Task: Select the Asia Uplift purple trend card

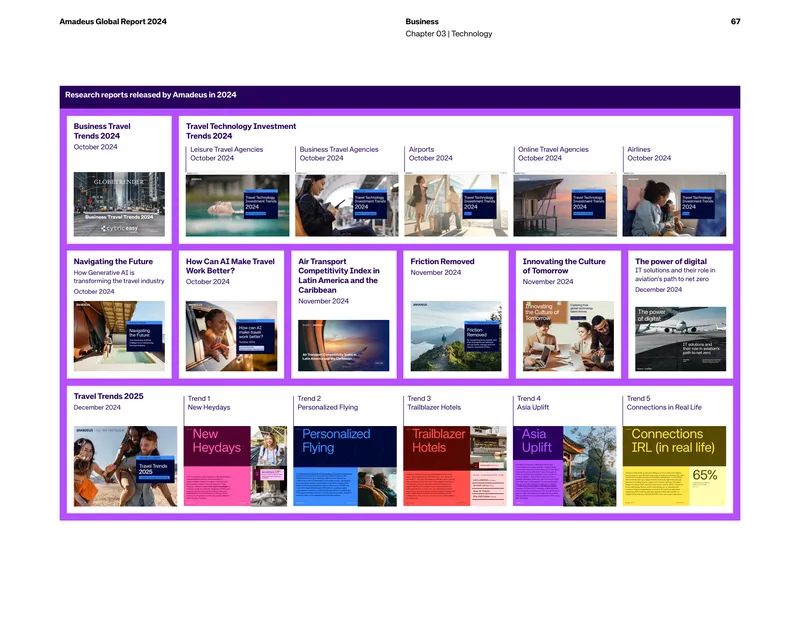Action: [564, 466]
